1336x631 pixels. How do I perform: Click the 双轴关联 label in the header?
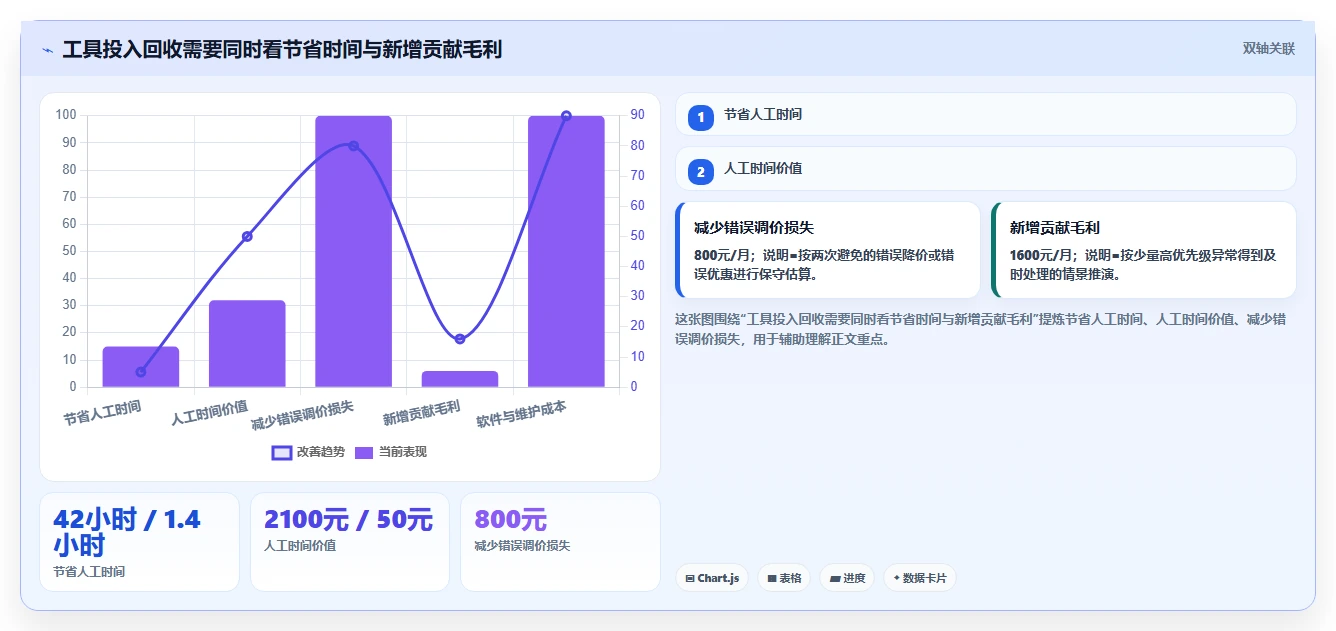point(1268,48)
